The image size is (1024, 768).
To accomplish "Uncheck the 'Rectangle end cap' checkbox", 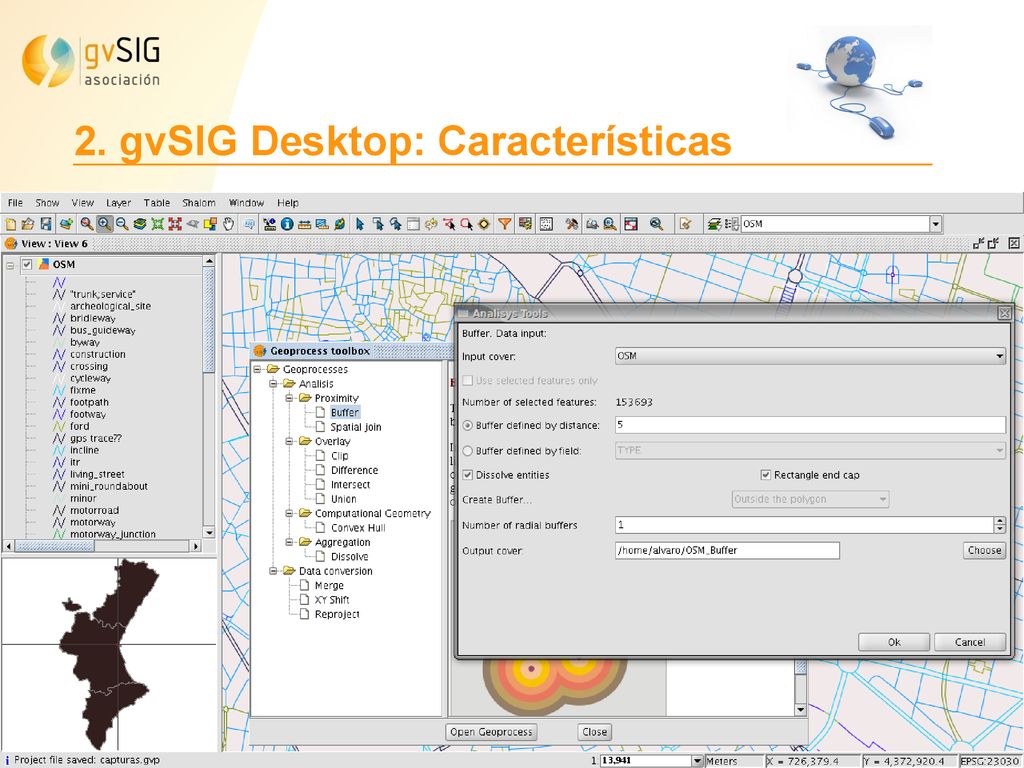I will (x=765, y=475).
